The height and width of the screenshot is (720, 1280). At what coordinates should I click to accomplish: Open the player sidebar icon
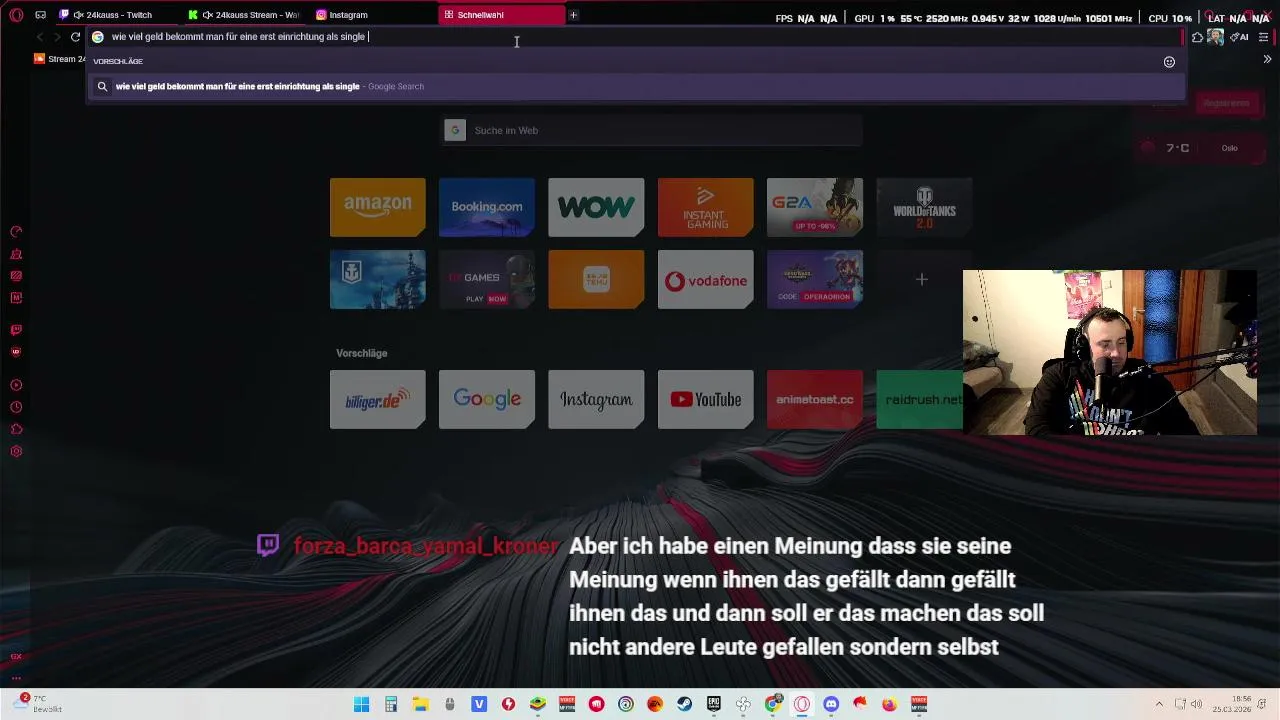(16, 385)
